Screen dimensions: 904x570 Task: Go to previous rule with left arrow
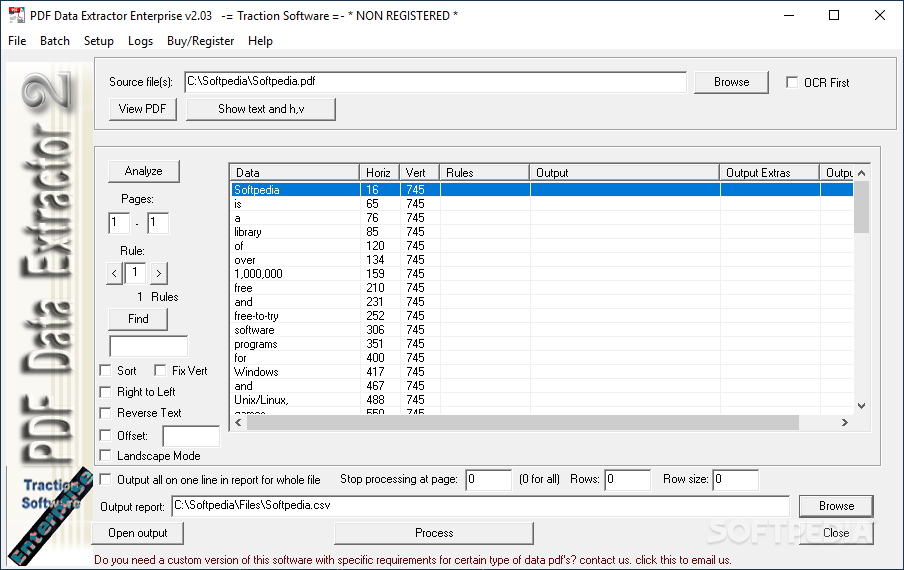tap(114, 273)
